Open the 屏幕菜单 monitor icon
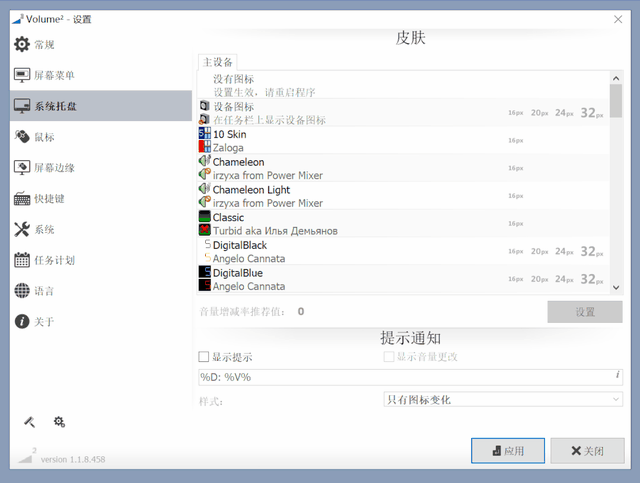Viewport: 640px width, 483px height. tap(22, 75)
